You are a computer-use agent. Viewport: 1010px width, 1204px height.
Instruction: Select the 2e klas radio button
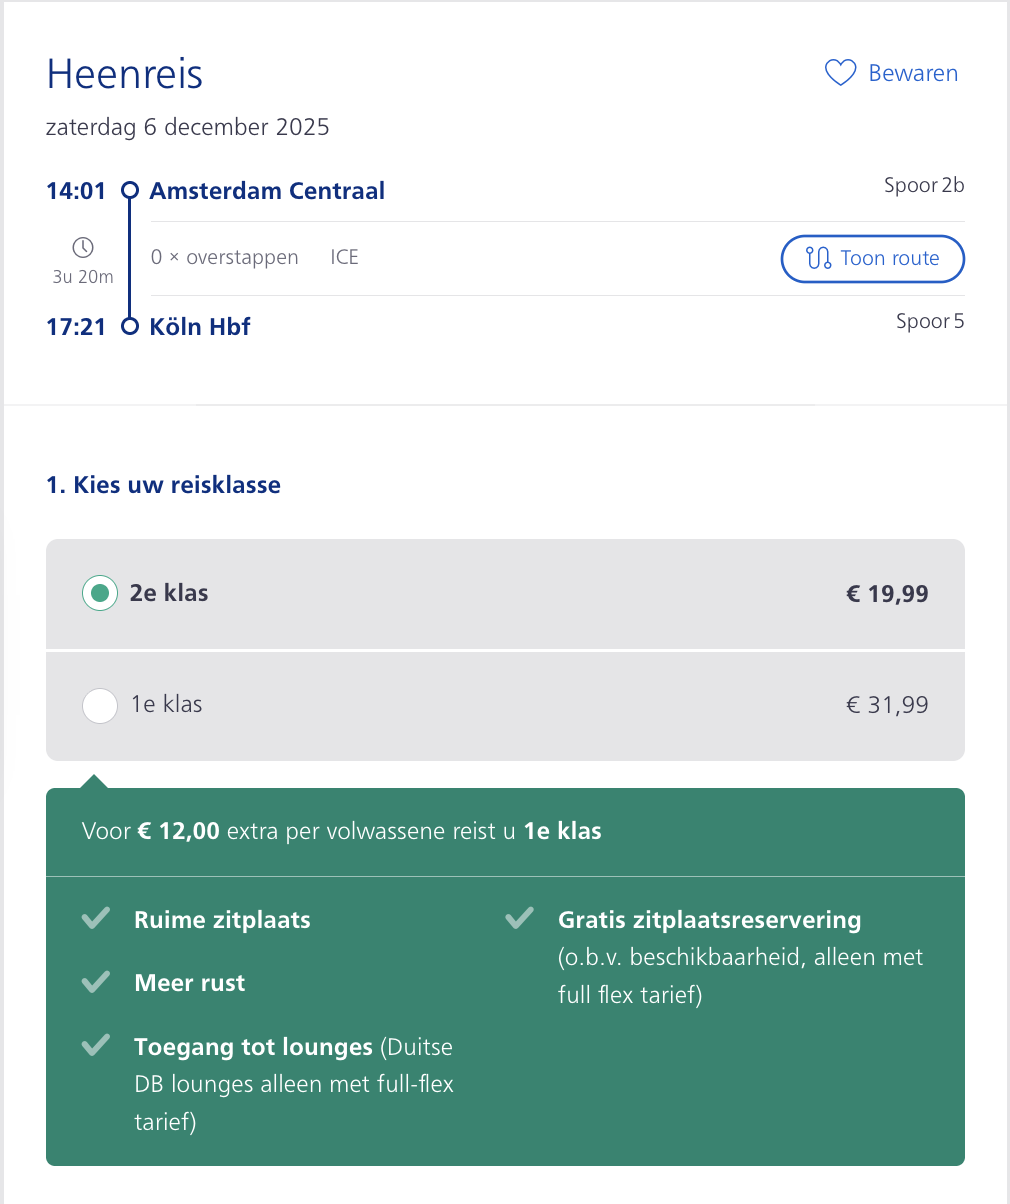point(99,593)
